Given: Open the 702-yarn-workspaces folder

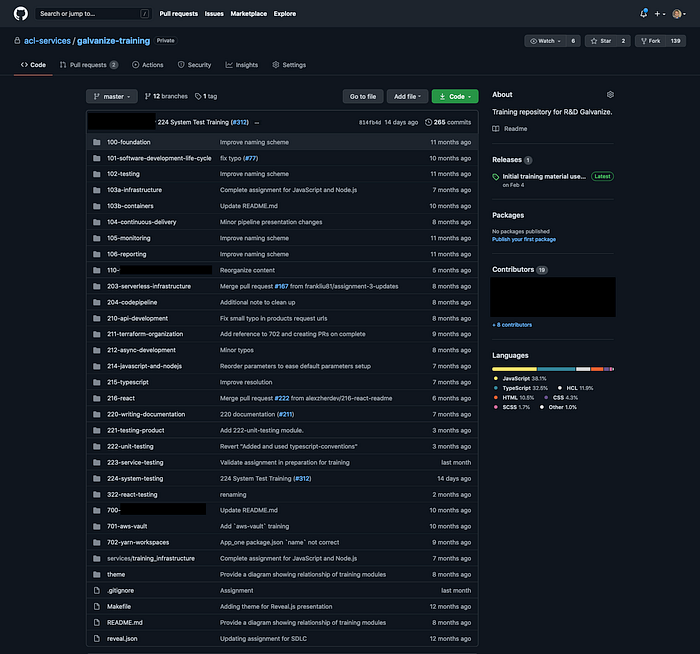Looking at the screenshot, I should point(138,542).
